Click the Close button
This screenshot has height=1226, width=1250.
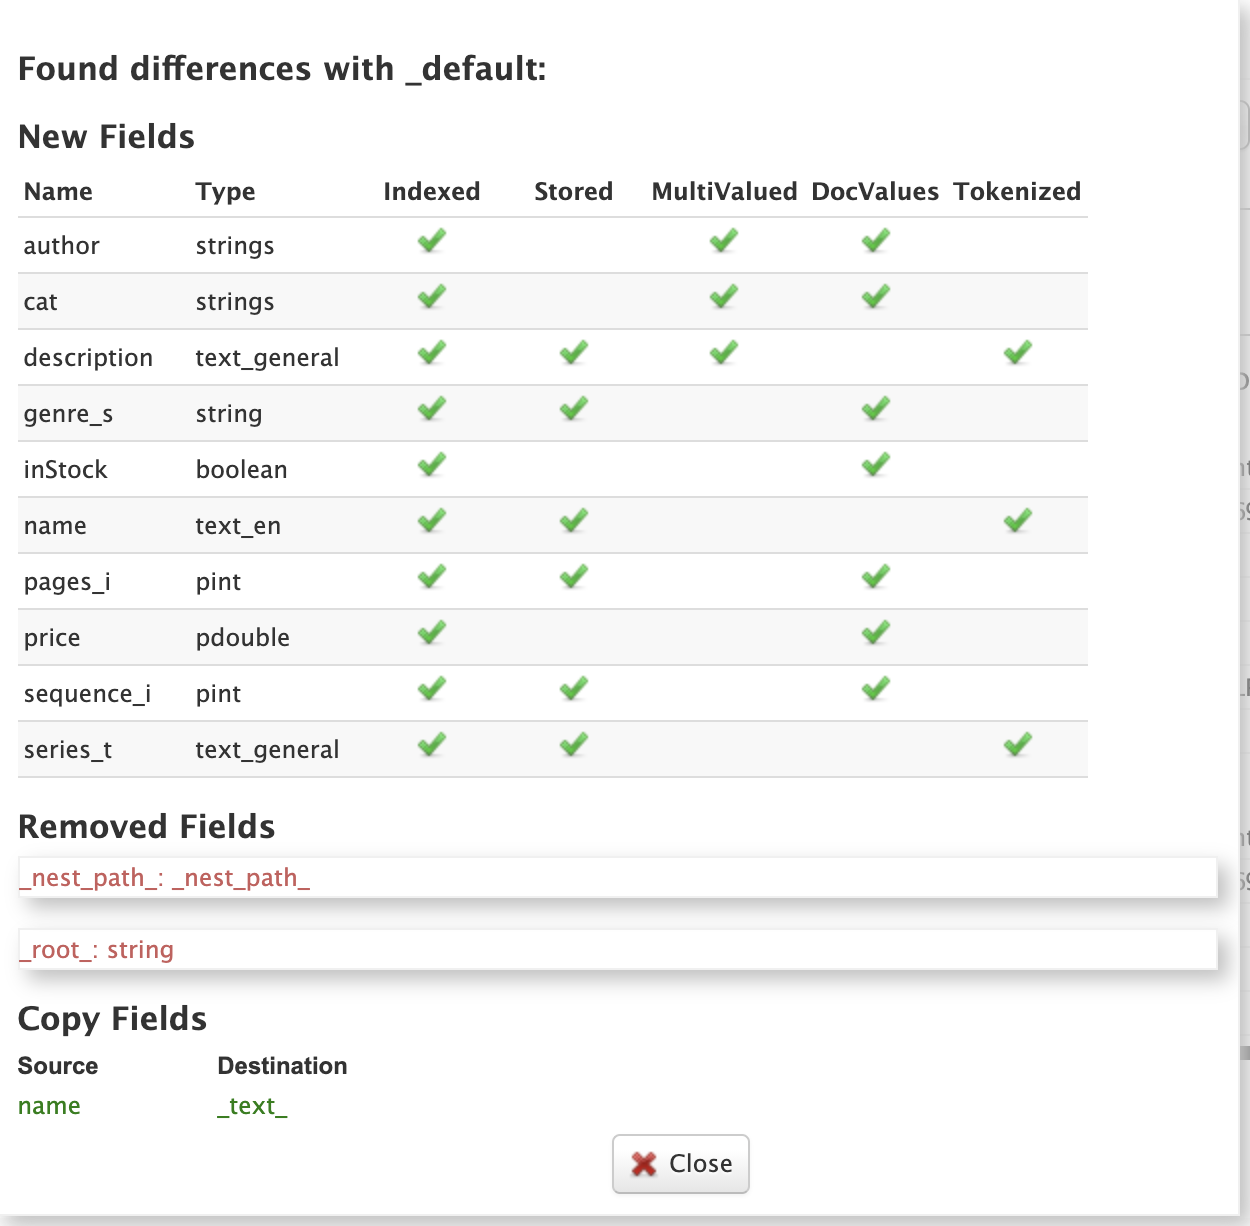(x=681, y=1163)
